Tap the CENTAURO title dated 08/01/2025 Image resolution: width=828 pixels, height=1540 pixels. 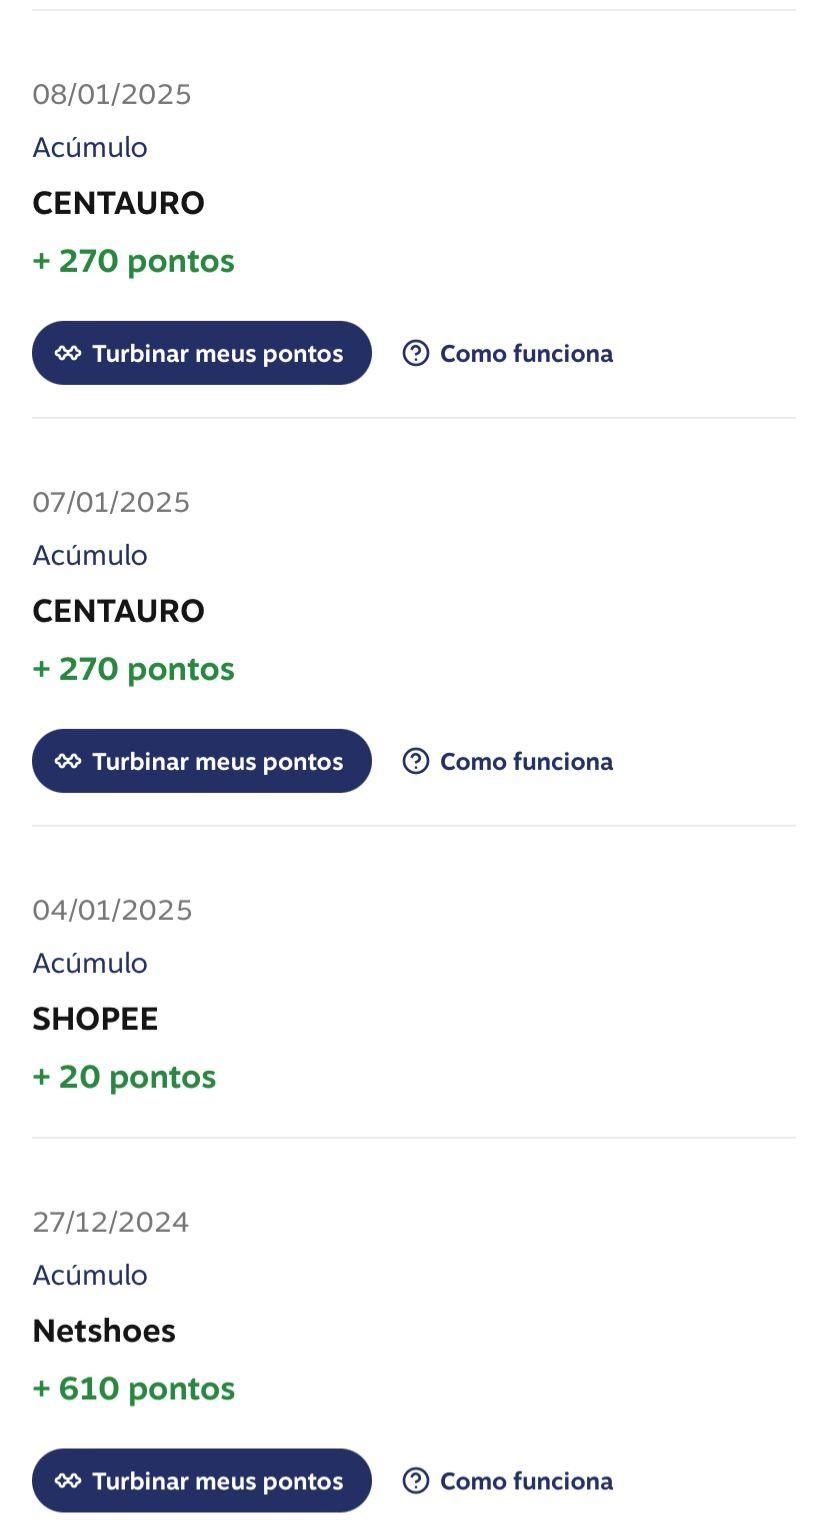coord(118,203)
